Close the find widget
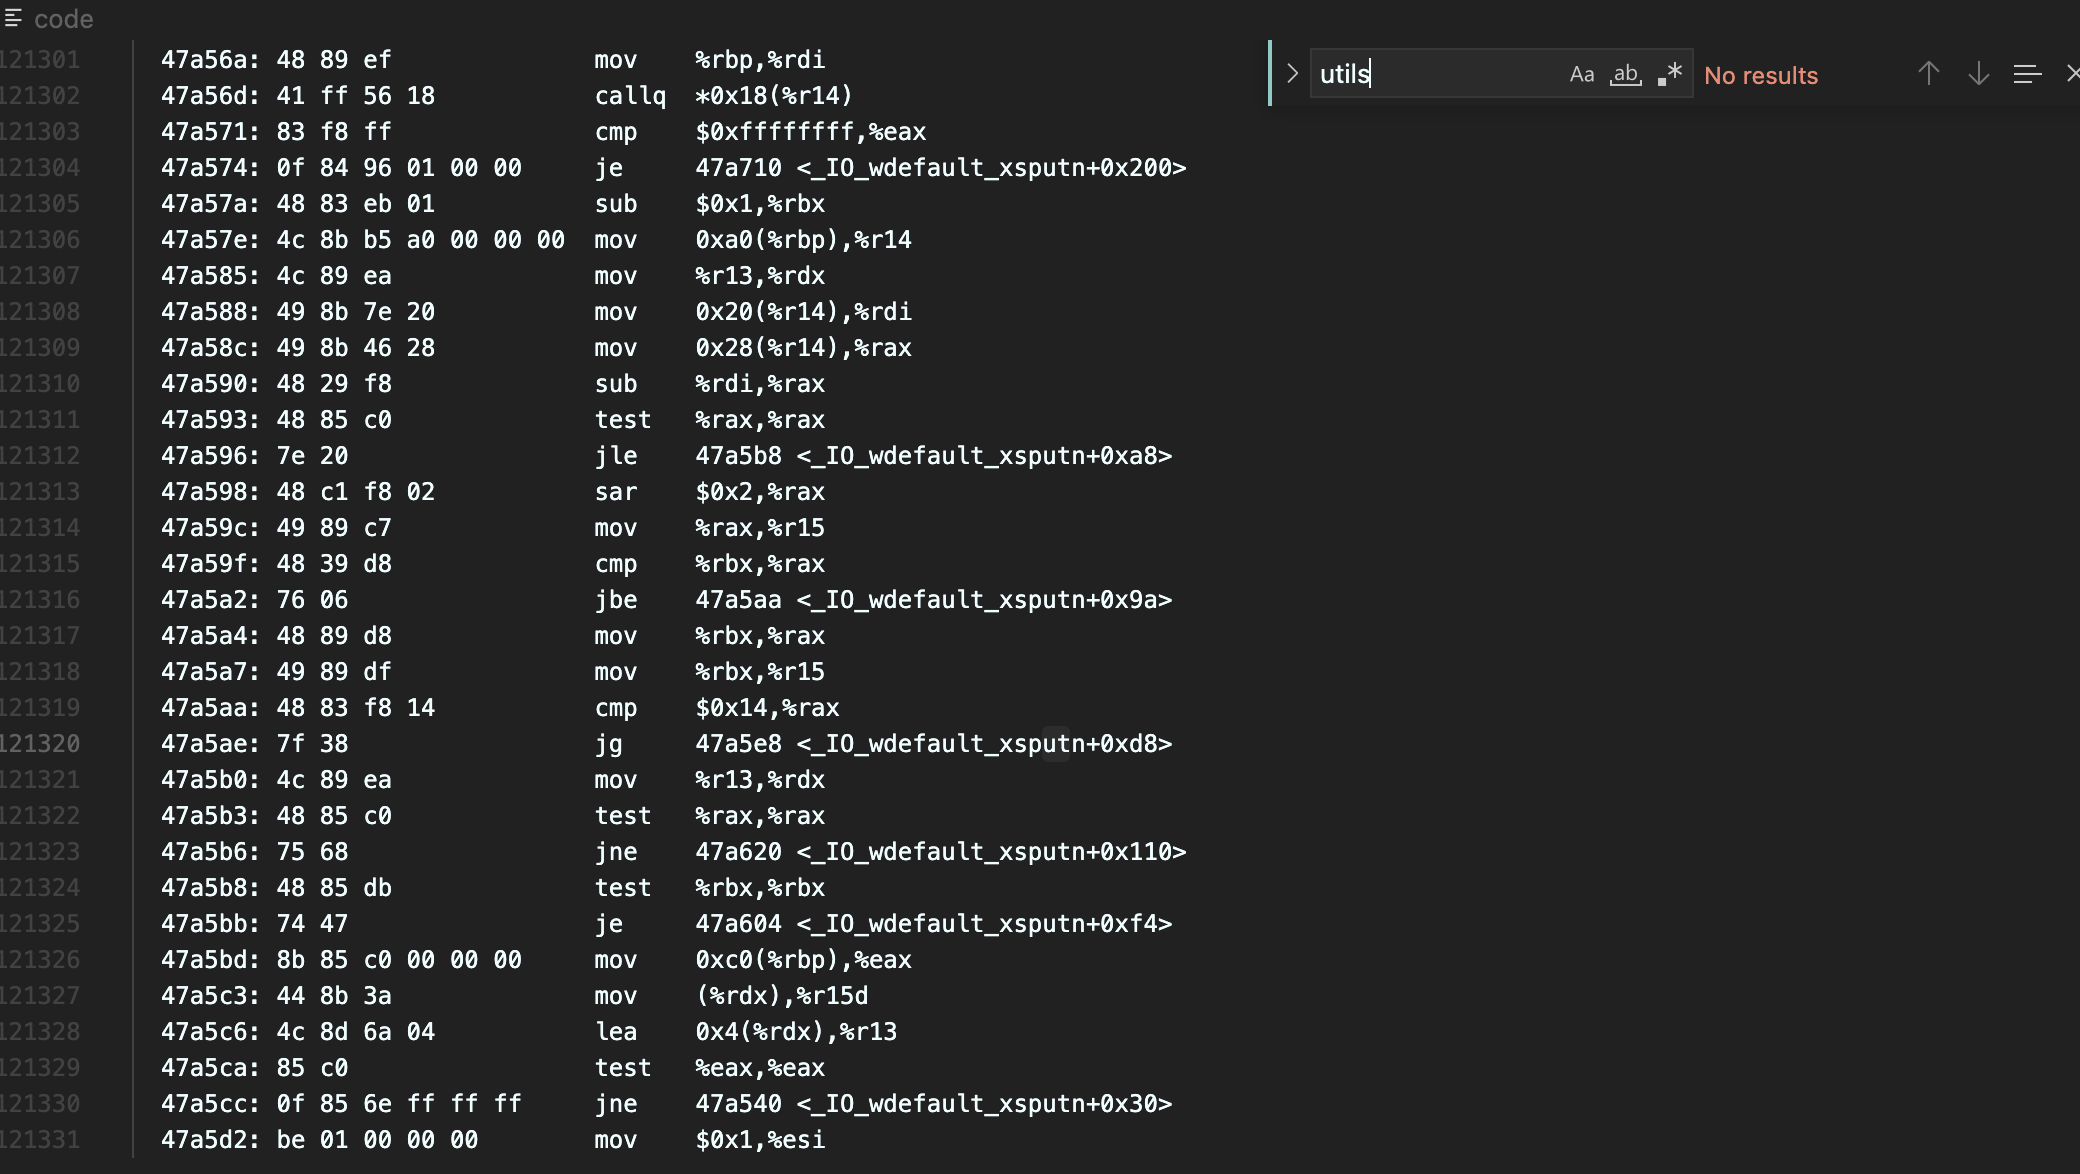Viewport: 2080px width, 1174px height. coord(2072,73)
